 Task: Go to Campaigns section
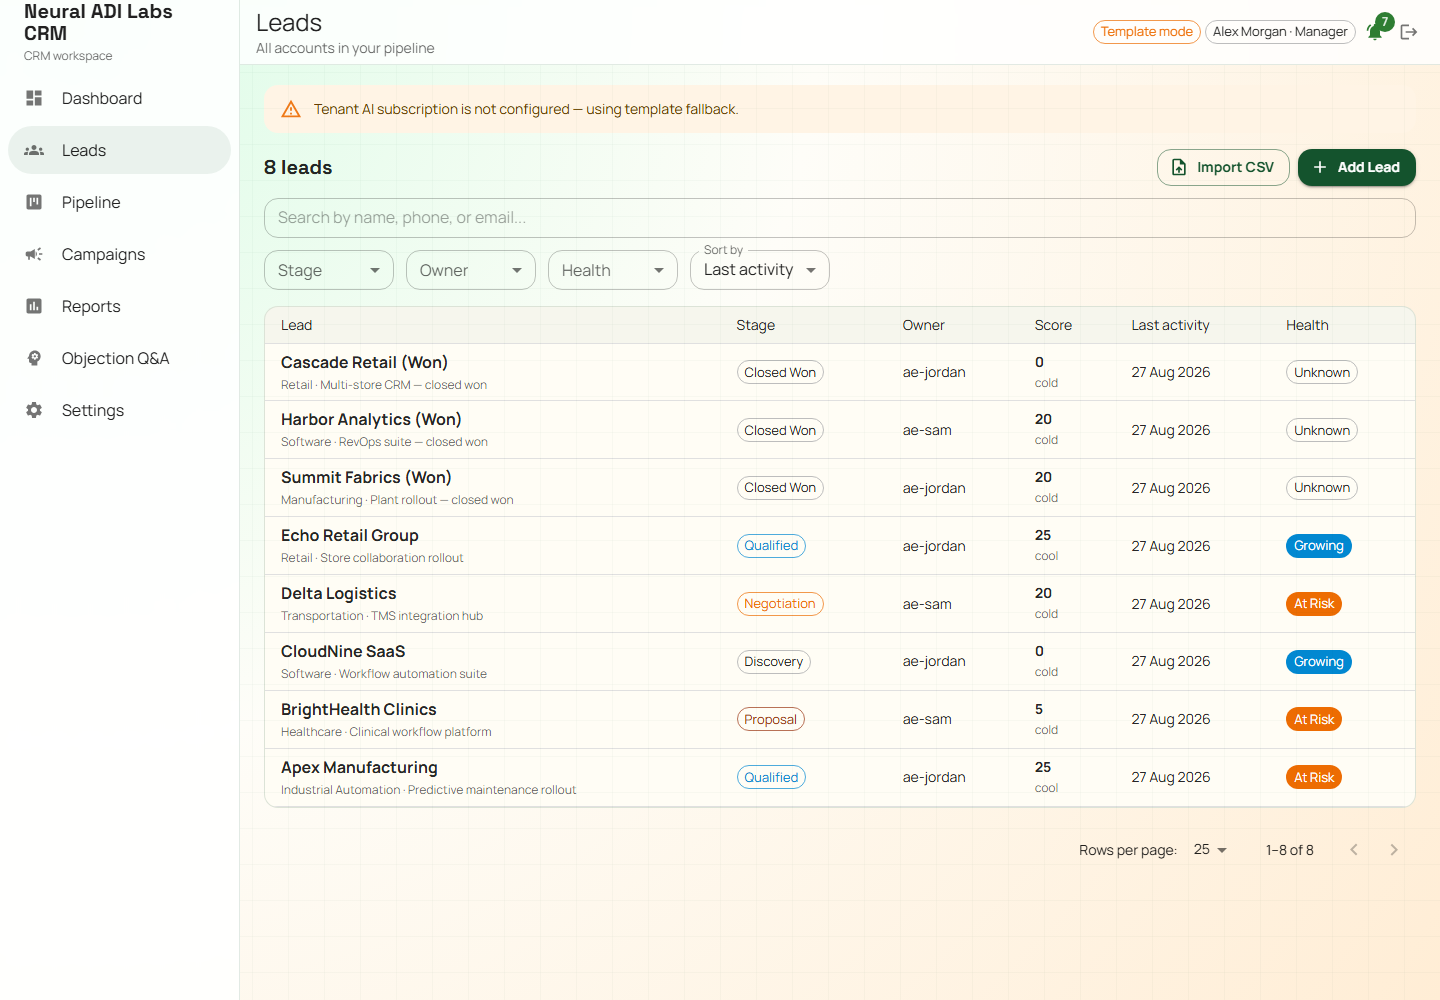[x=119, y=254]
